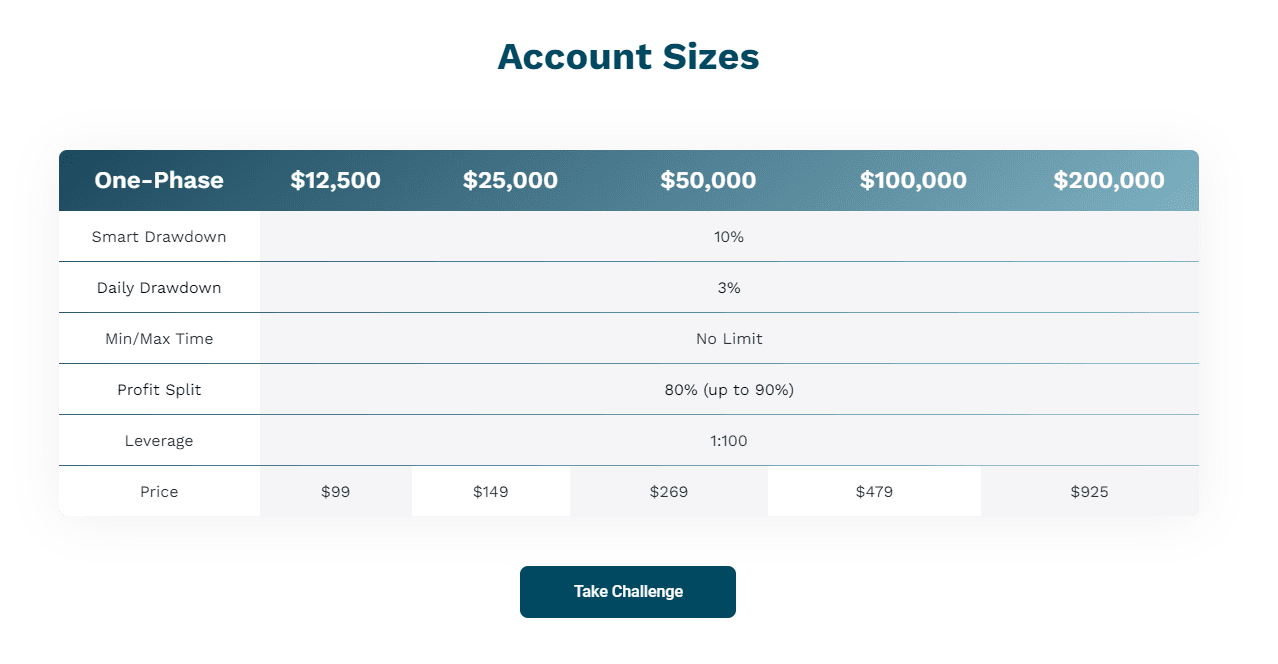Select the $479 price cell
This screenshot has width=1278, height=664.
pos(874,491)
